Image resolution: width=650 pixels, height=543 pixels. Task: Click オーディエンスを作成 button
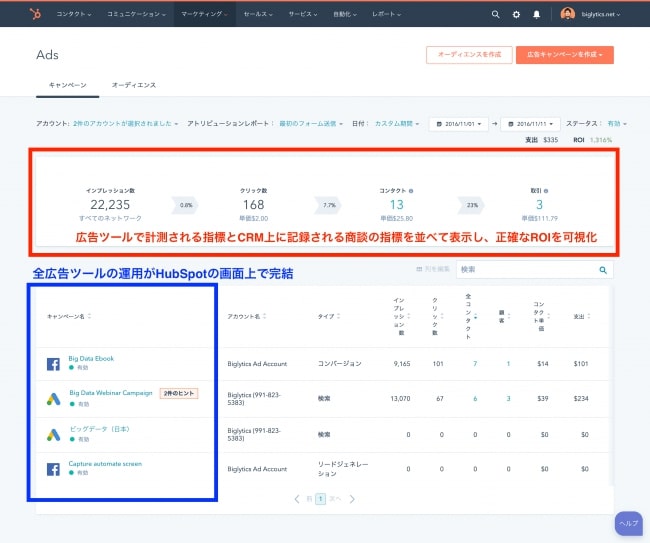click(x=469, y=55)
